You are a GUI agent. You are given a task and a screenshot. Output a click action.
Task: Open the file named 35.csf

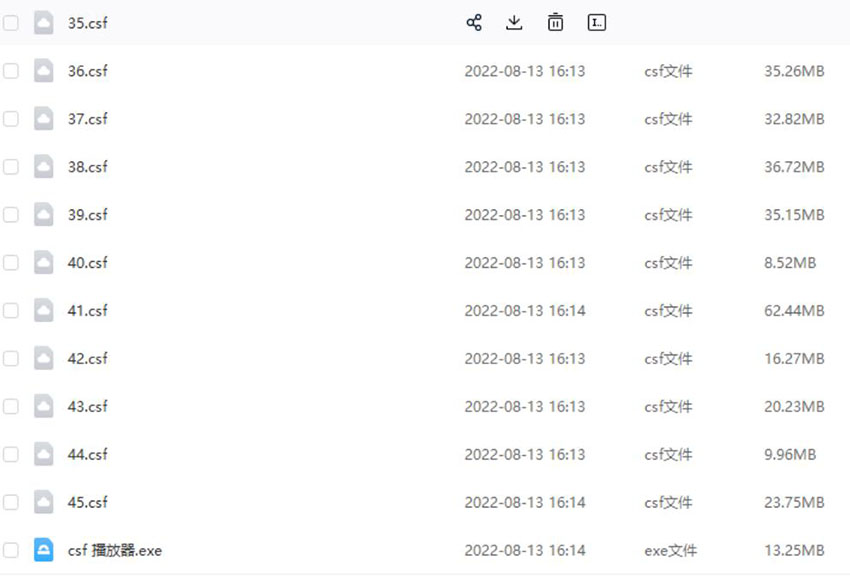pyautogui.click(x=87, y=23)
